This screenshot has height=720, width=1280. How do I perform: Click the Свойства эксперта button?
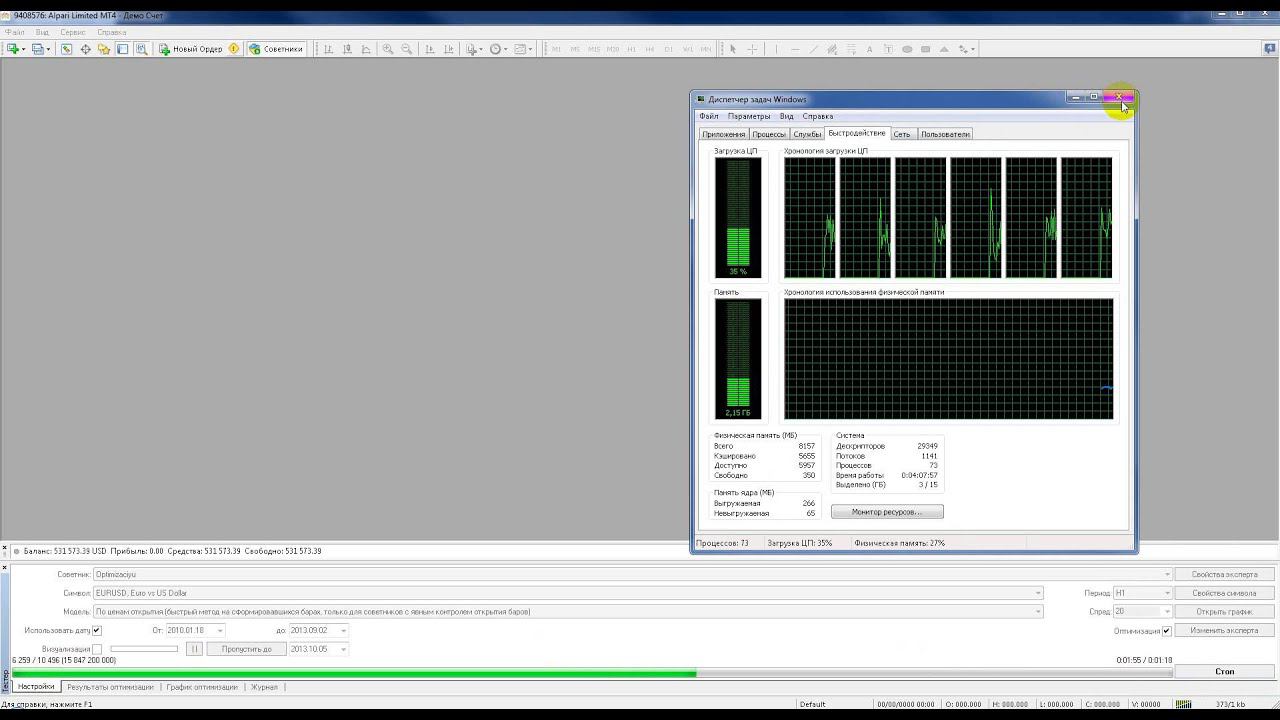(x=1224, y=575)
